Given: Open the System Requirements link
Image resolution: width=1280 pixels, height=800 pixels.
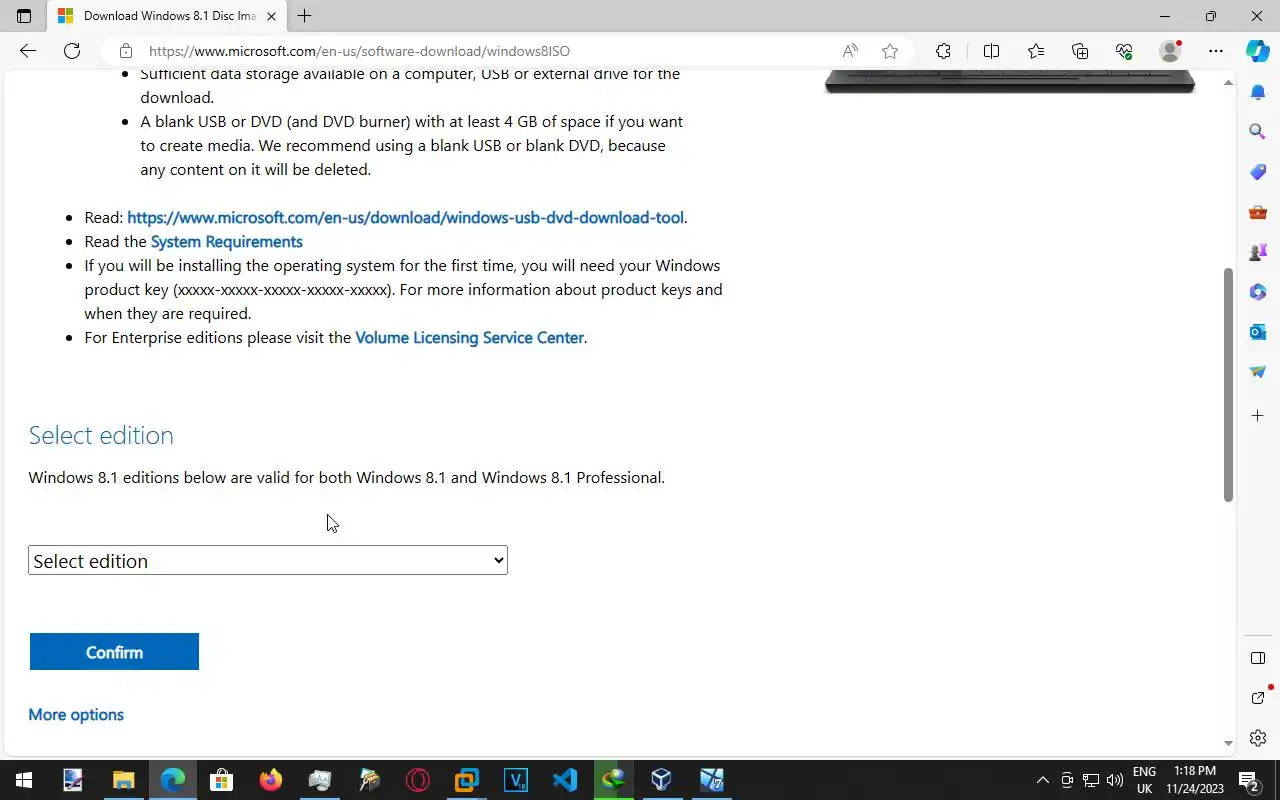Looking at the screenshot, I should (x=226, y=241).
